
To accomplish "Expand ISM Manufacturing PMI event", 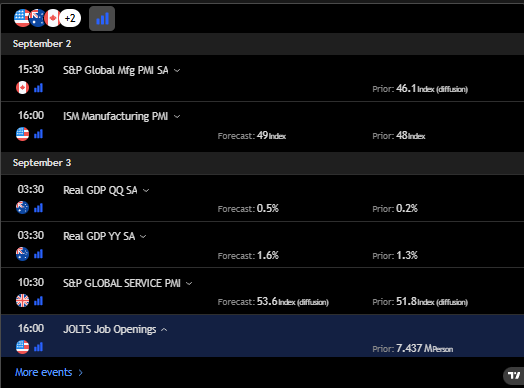I will tap(177, 117).
